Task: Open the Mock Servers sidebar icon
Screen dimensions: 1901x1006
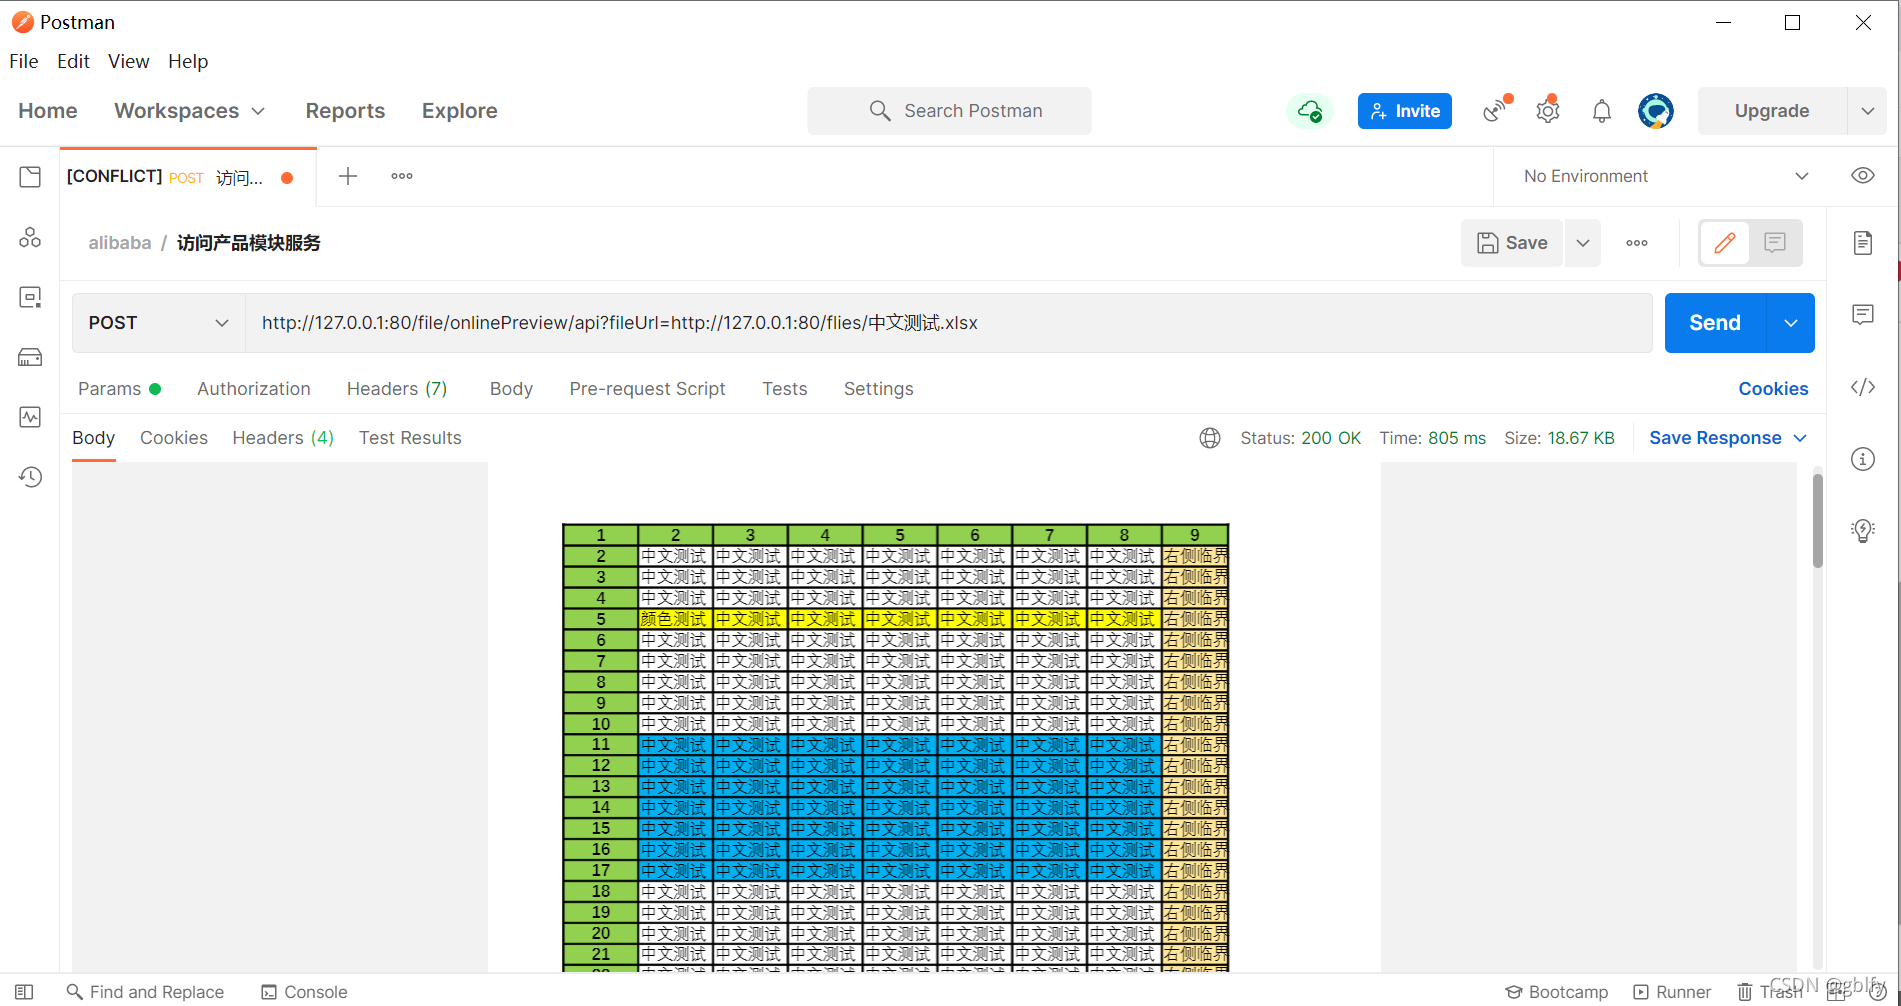Action: [30, 357]
